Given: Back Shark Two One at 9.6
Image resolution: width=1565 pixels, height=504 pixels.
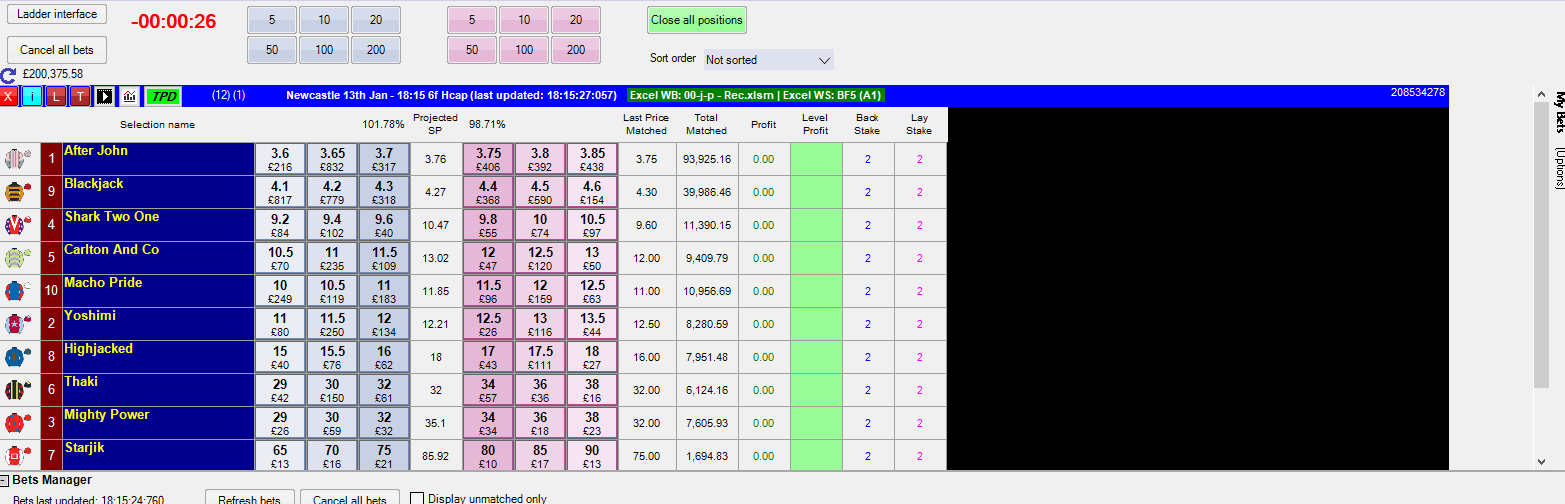Looking at the screenshot, I should pos(384,225).
